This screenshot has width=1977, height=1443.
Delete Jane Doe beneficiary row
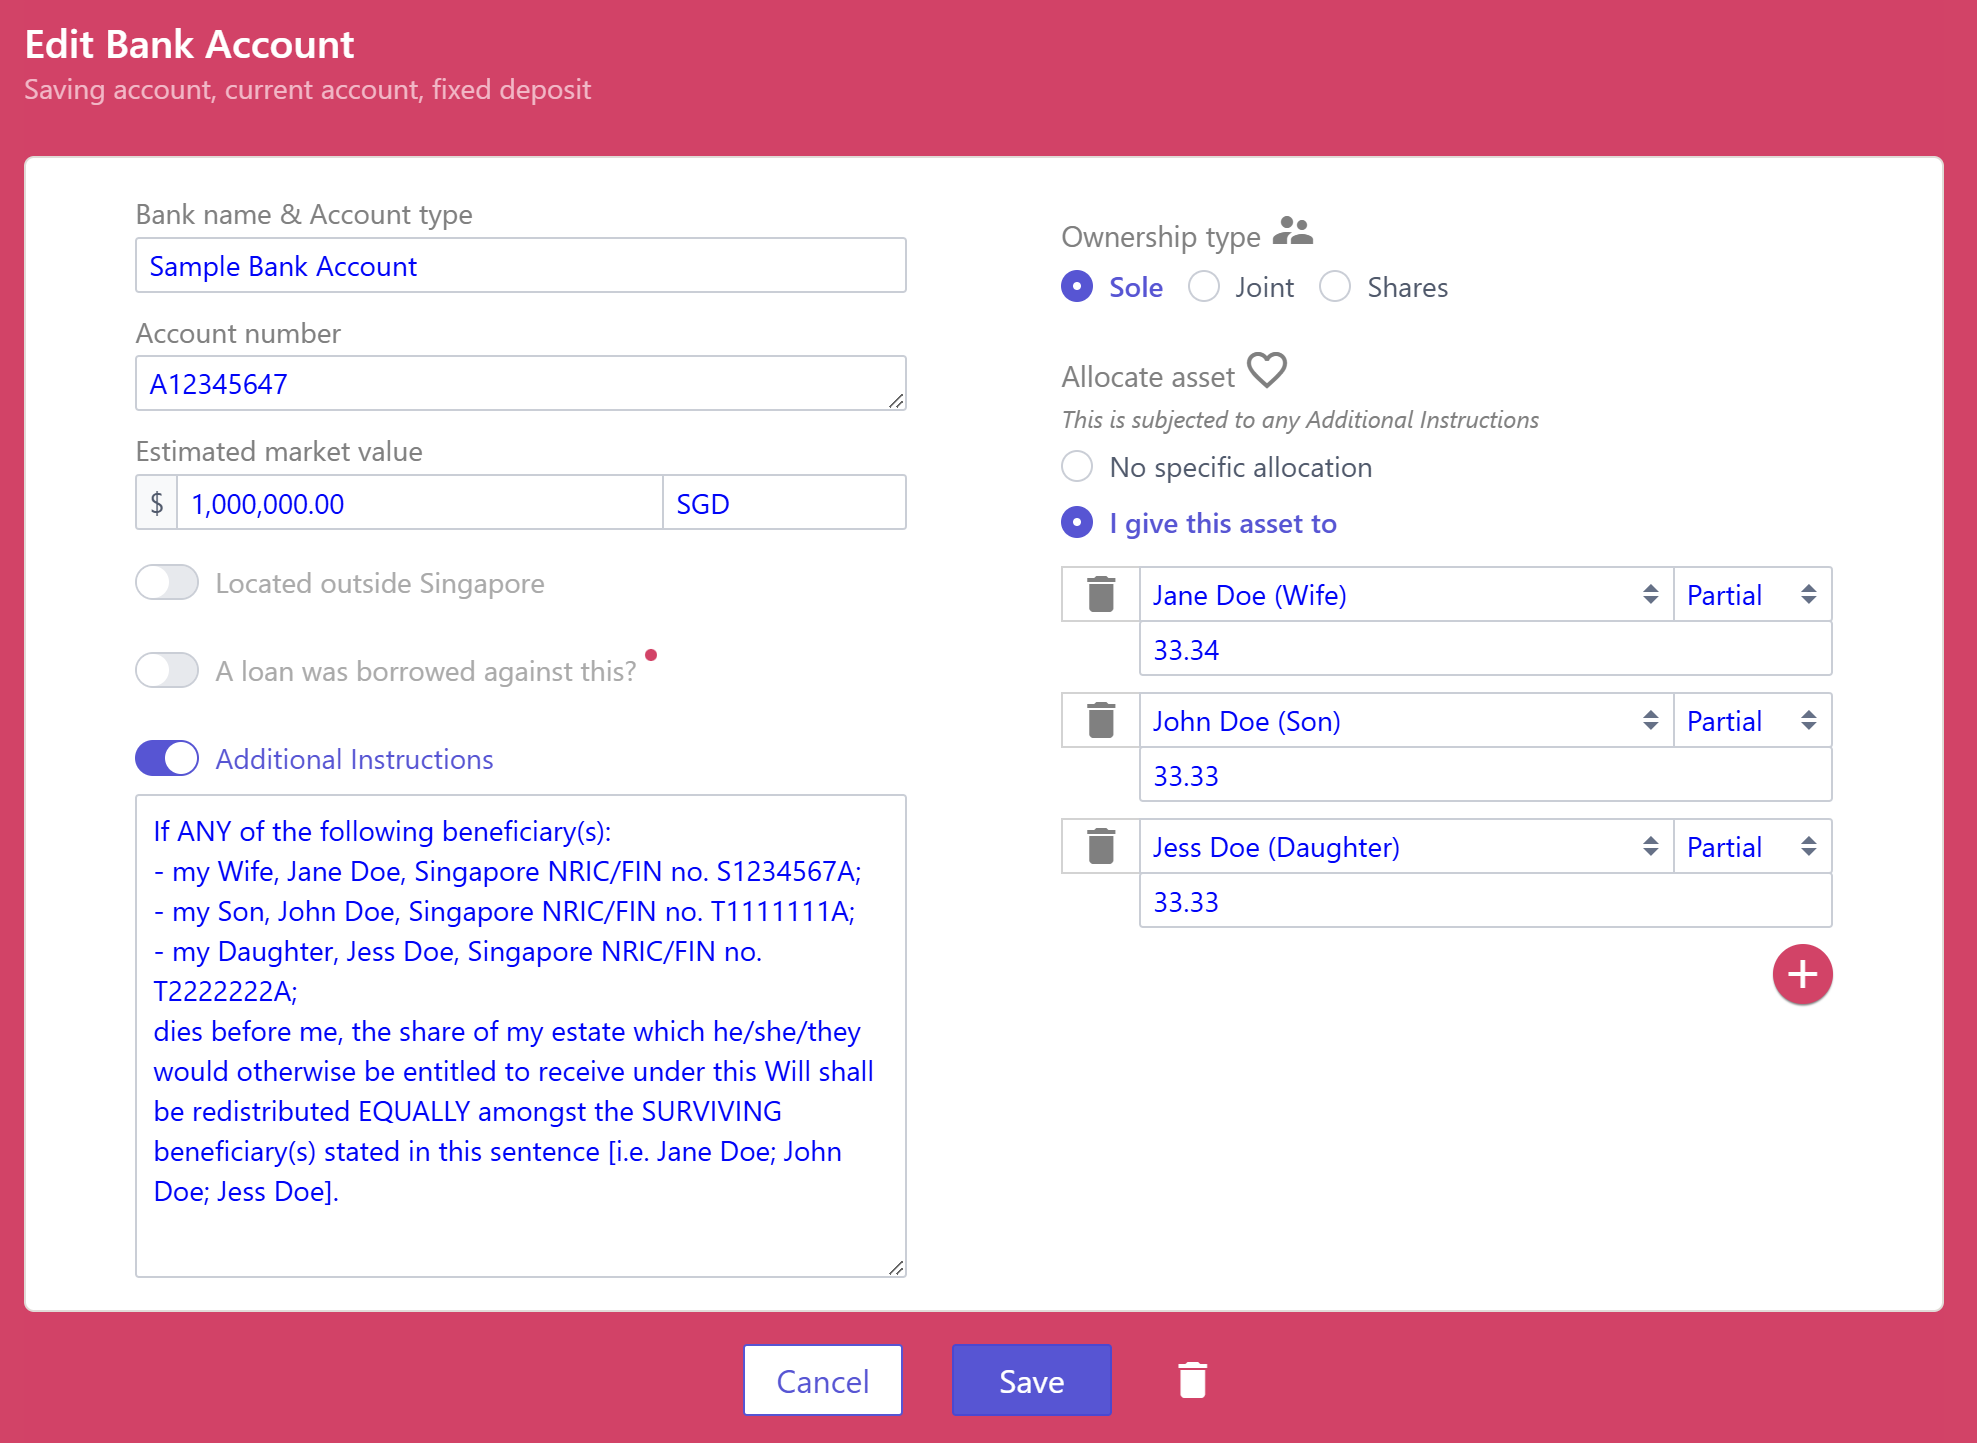click(x=1100, y=594)
